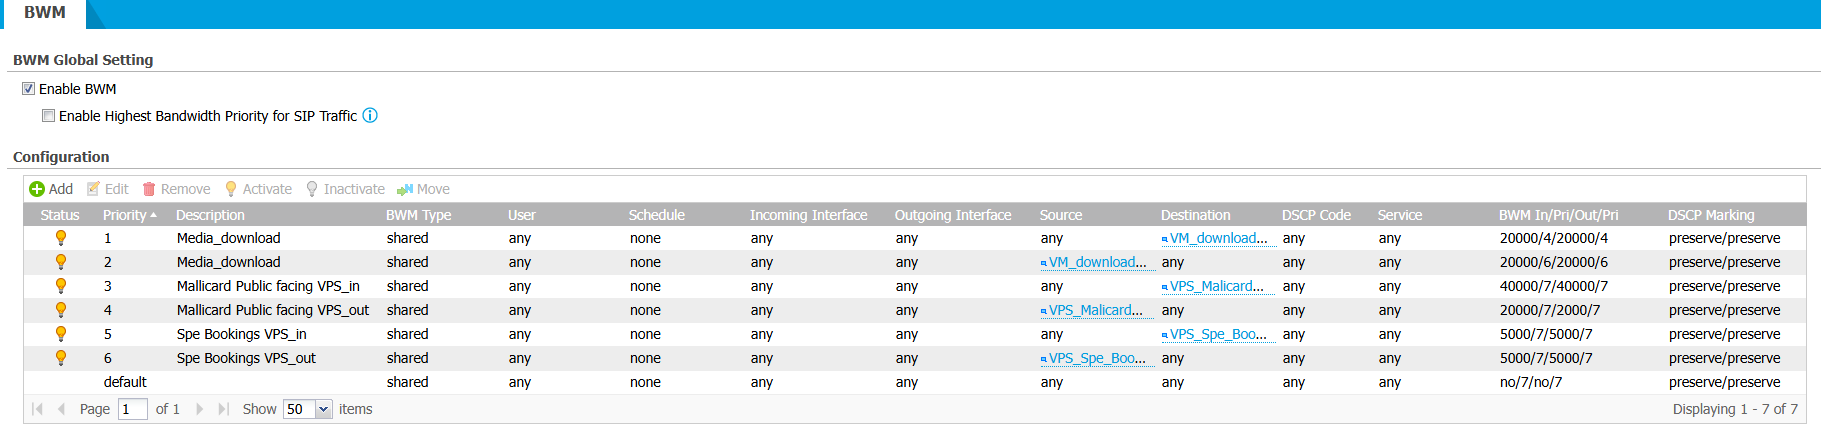Toggle status bulb for Mallicard VPS_out rule

coord(61,310)
